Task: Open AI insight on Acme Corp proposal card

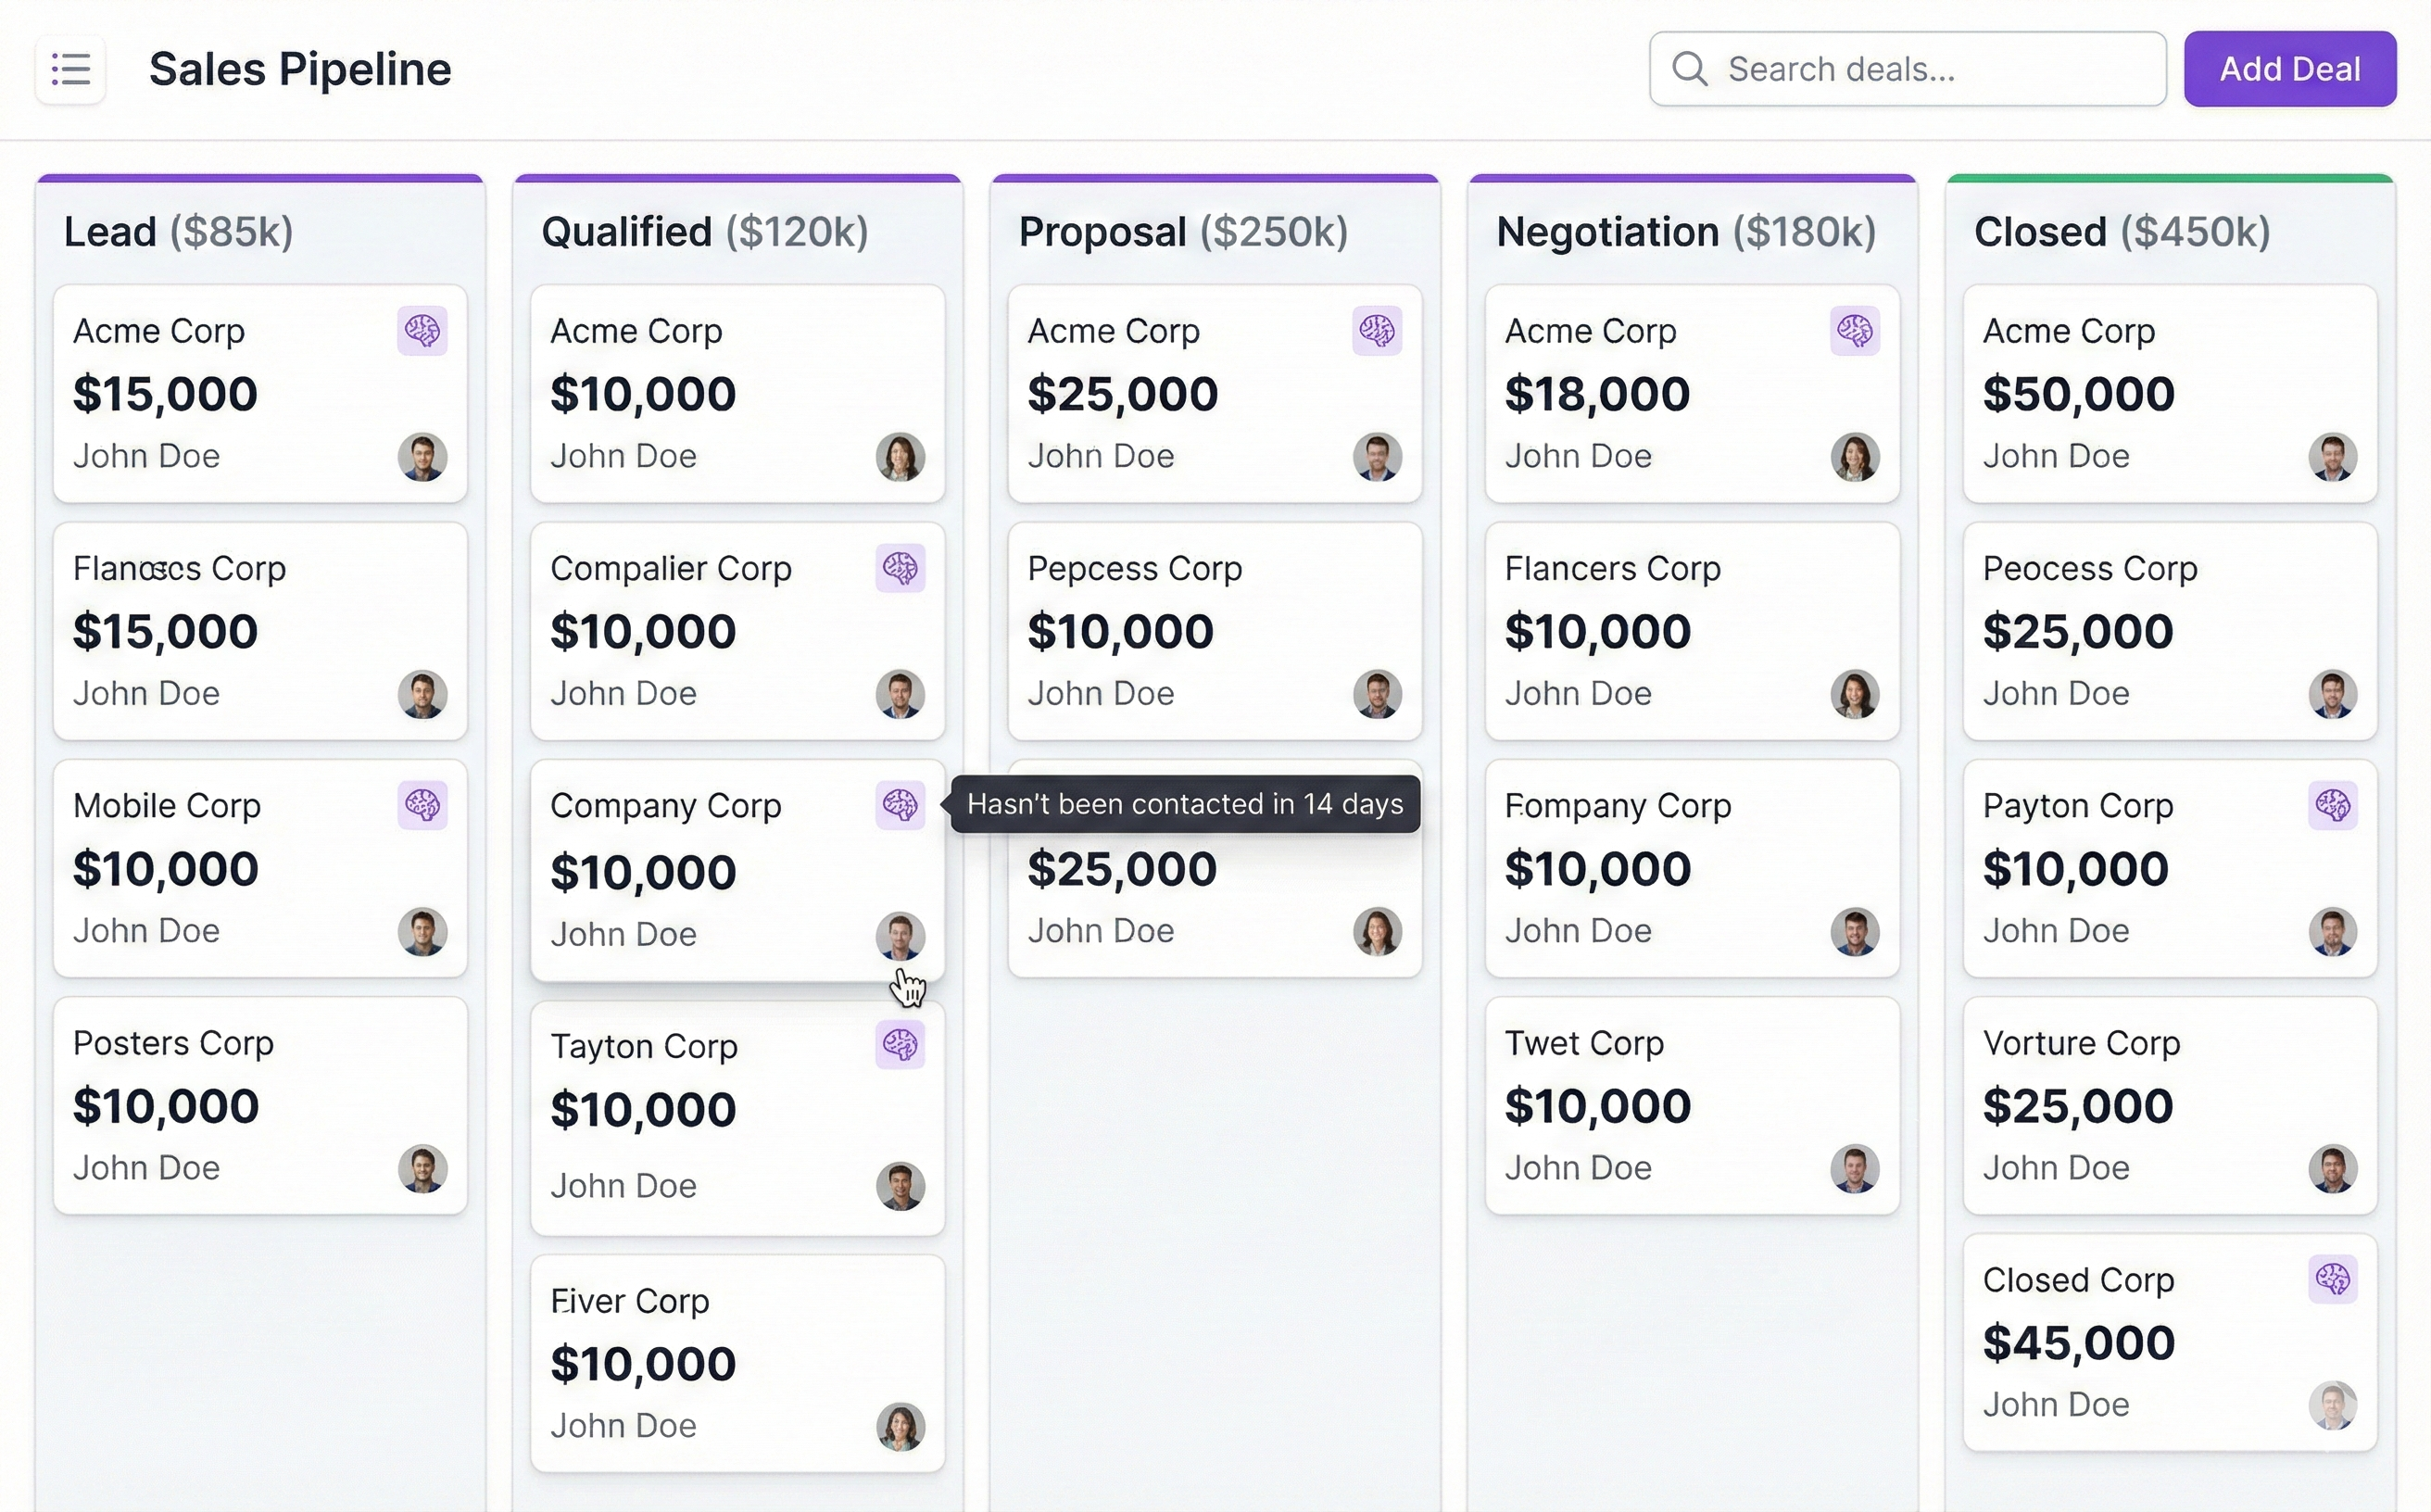Action: [1377, 331]
